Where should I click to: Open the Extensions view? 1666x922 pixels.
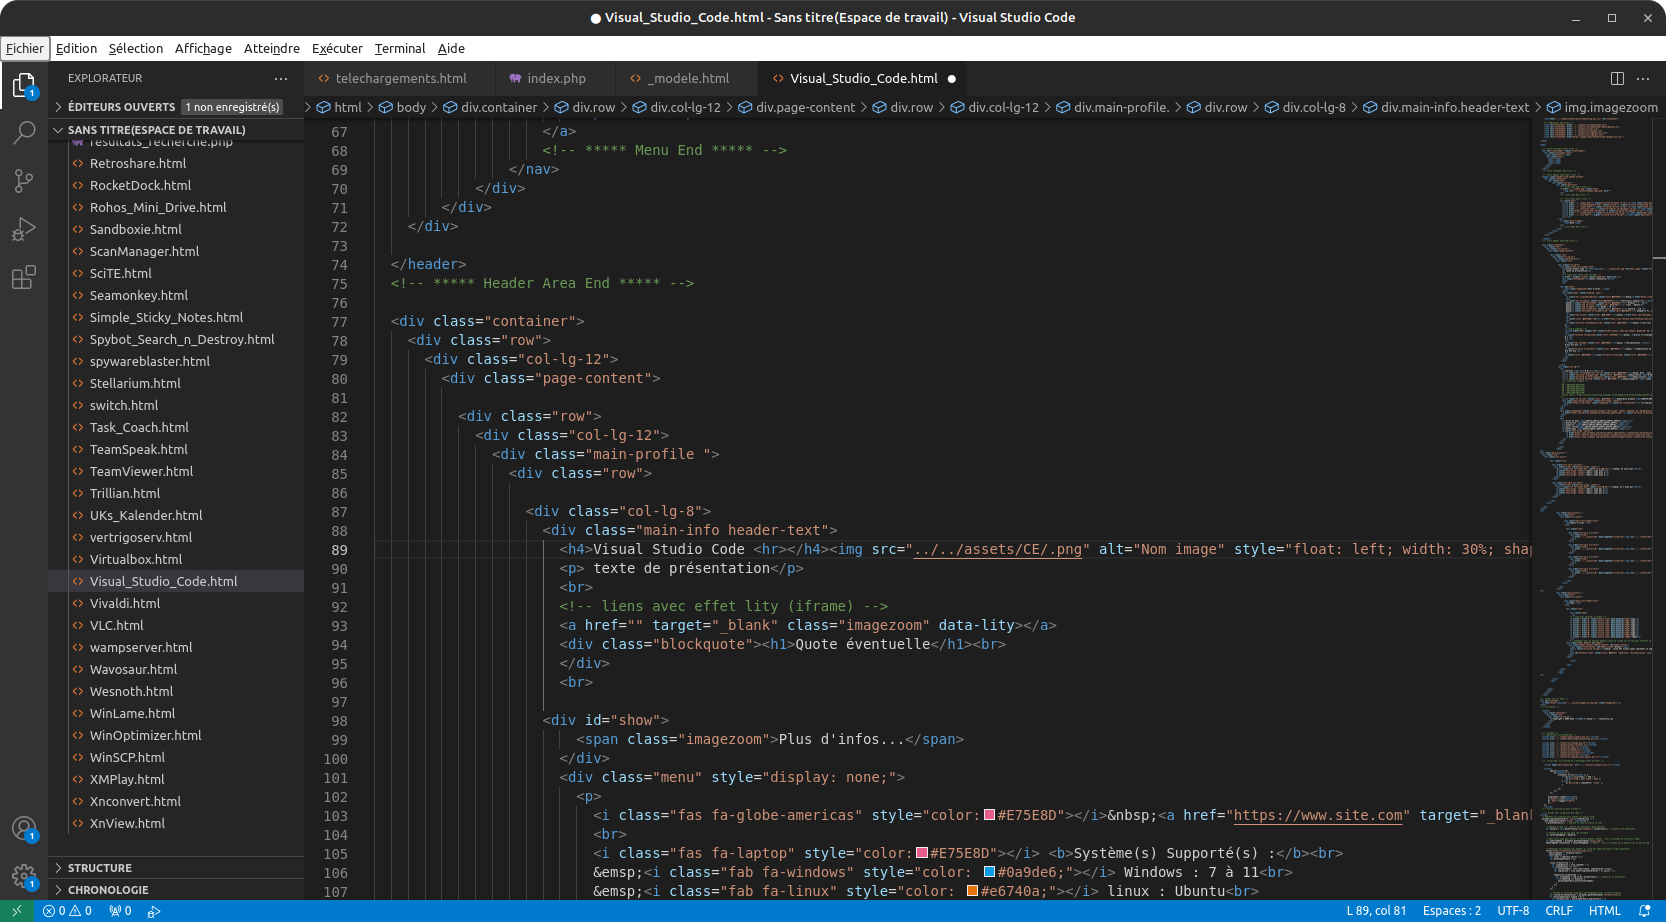(x=23, y=277)
